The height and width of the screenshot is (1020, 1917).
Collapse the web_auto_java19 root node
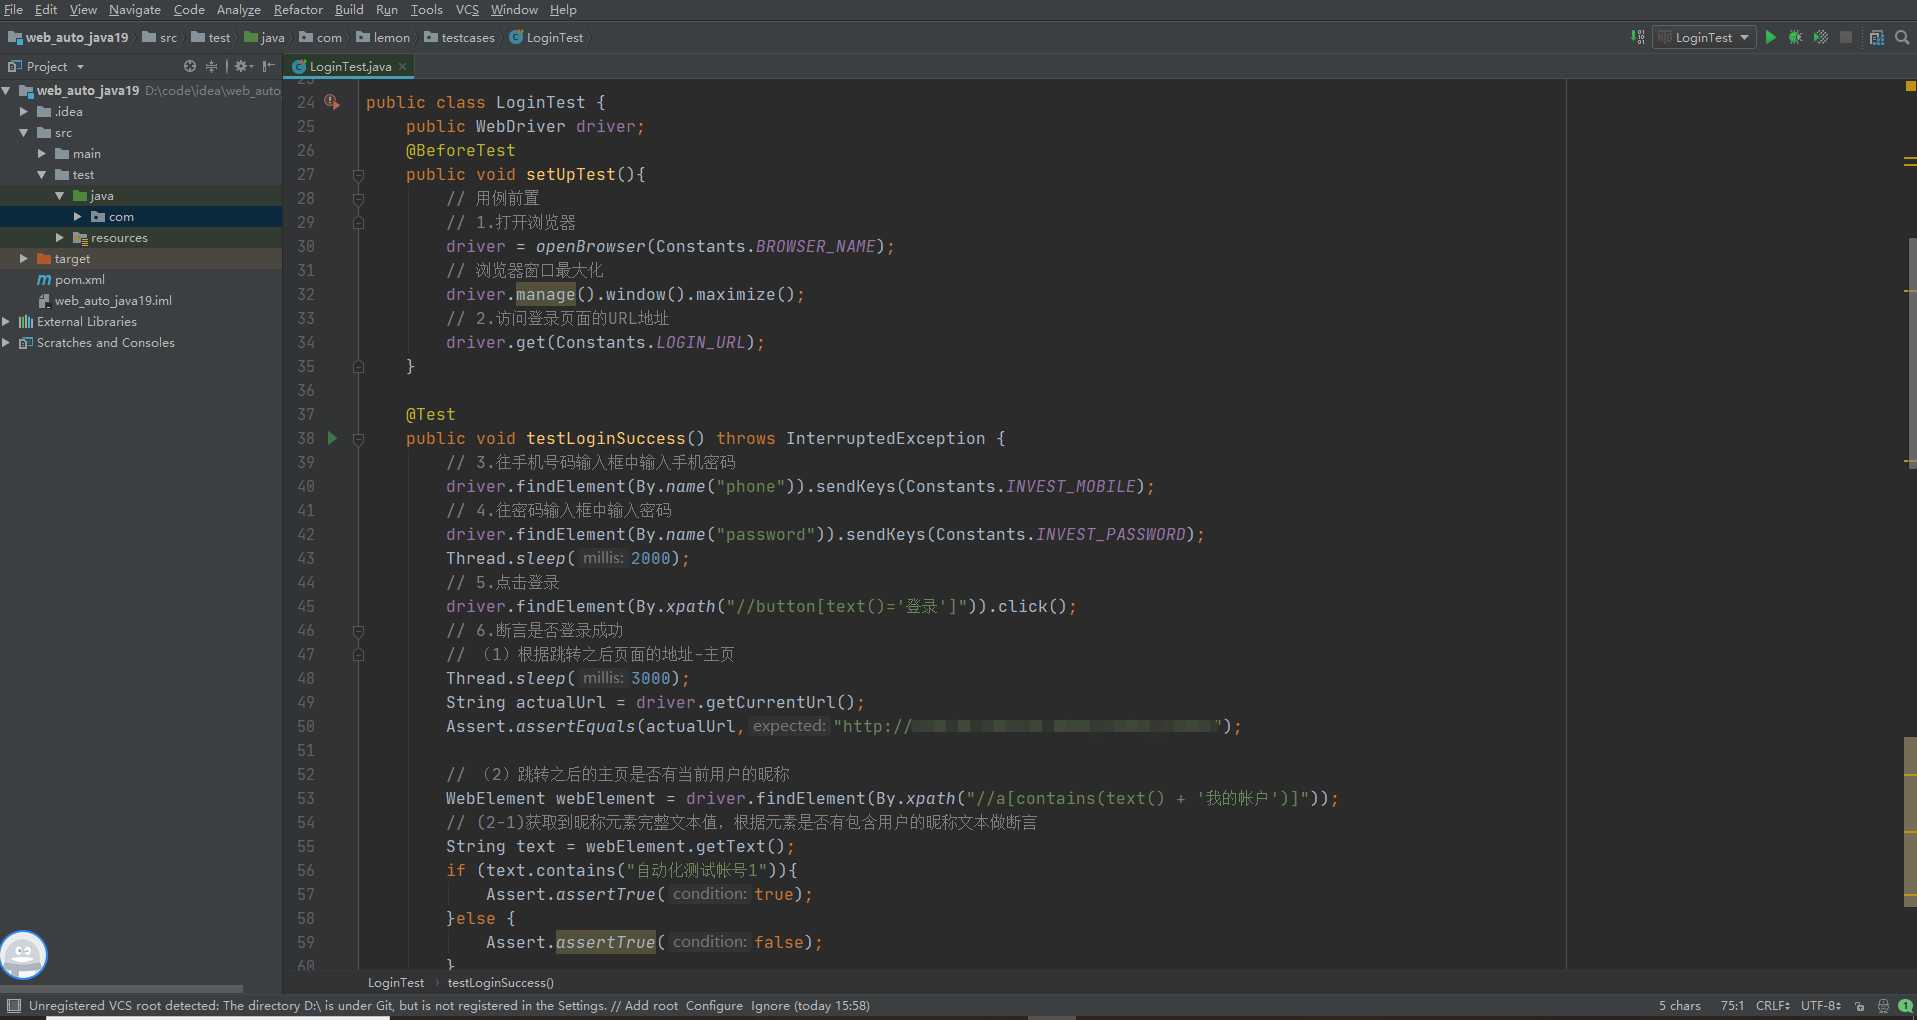pos(7,91)
